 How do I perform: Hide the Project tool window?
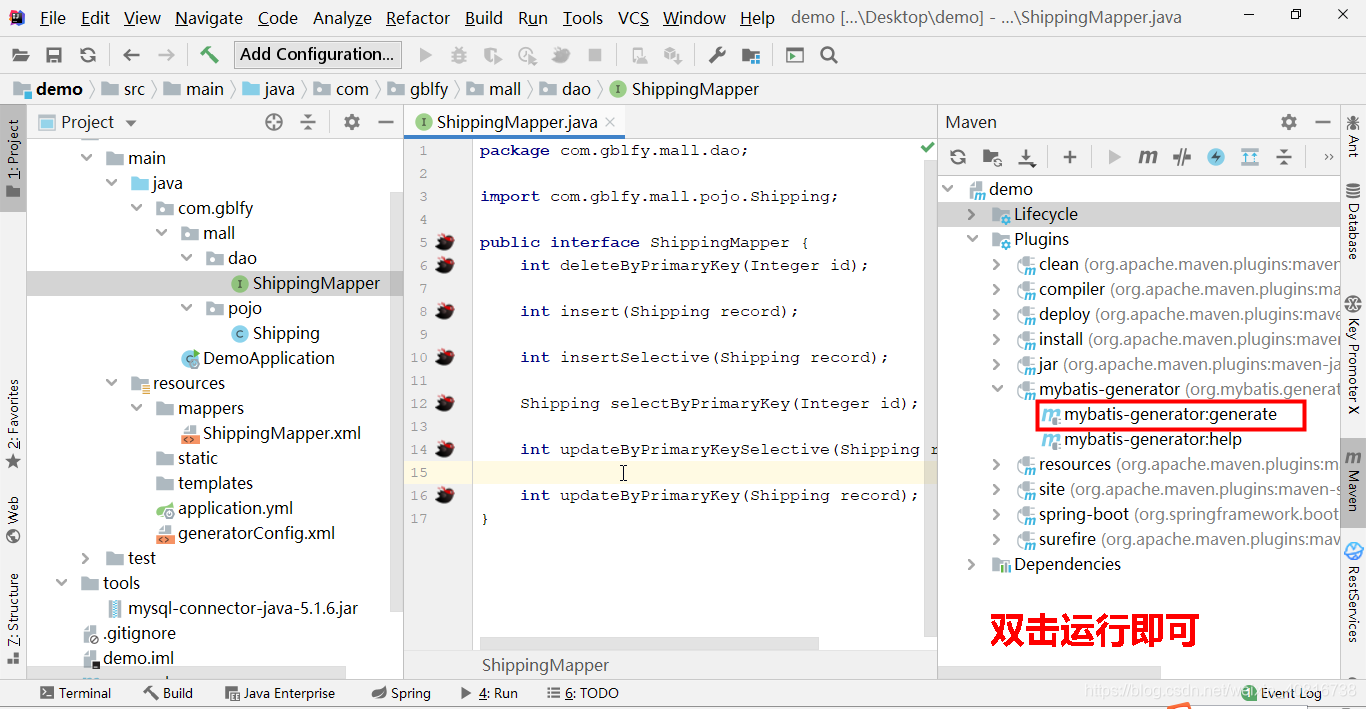click(386, 122)
